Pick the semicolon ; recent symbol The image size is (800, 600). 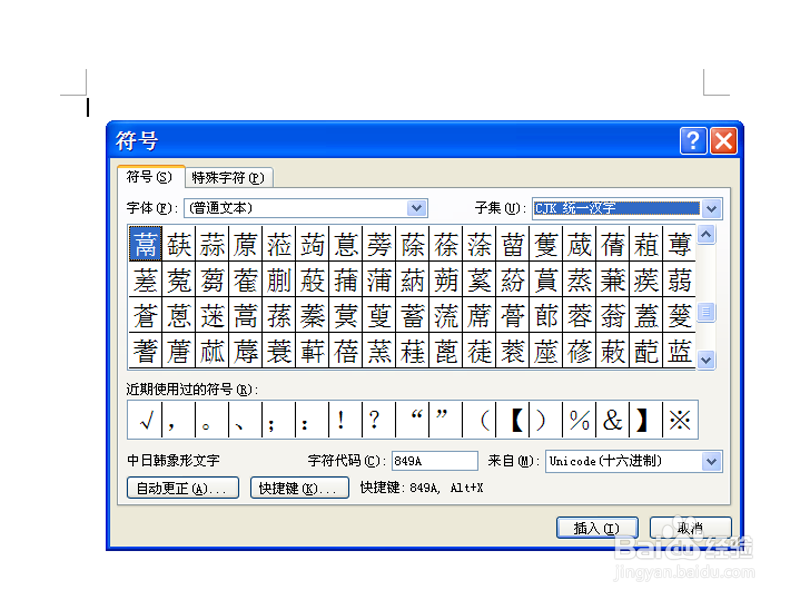click(279, 420)
